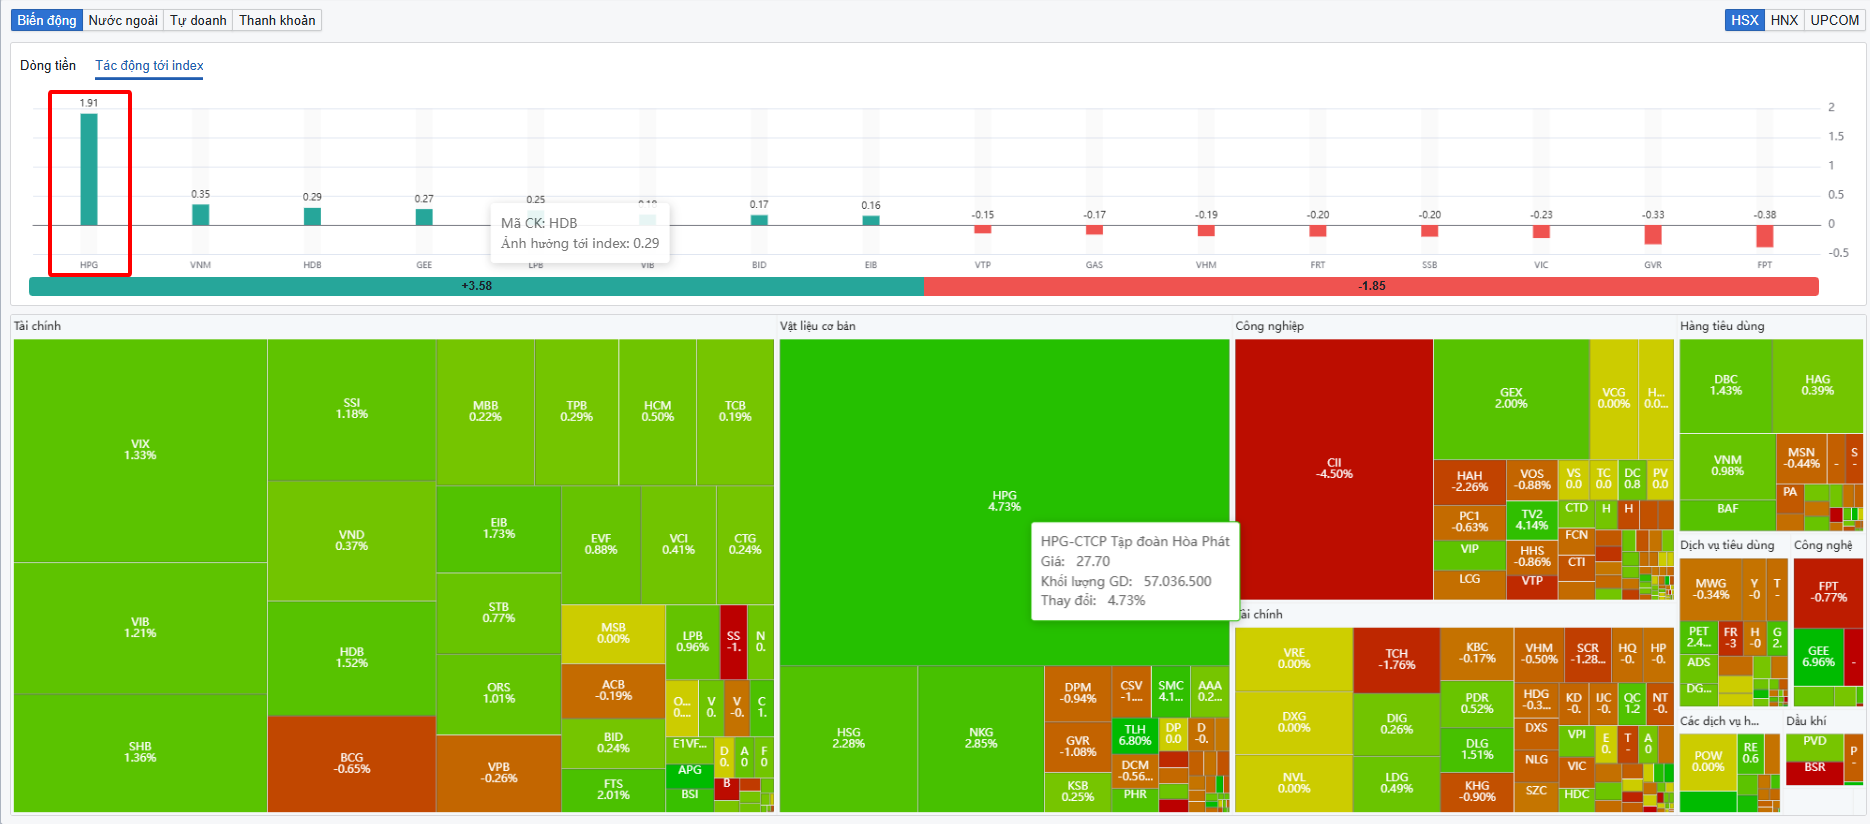
Task: Go to the Thanh khoản tab
Action: [x=277, y=20]
